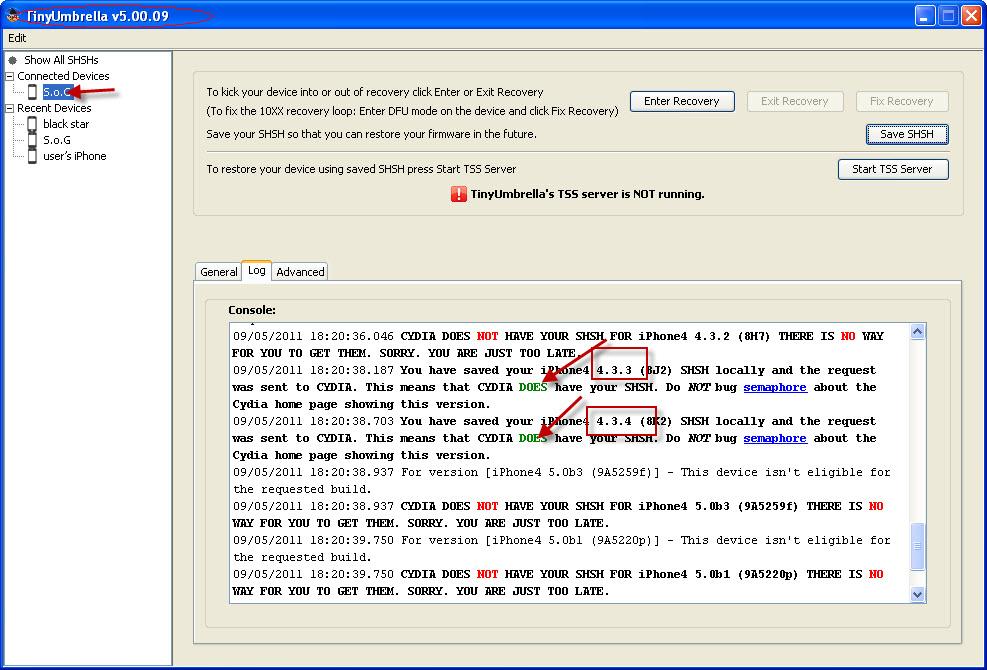
Task: Open the semaphore link in the 4.3.3 entry
Action: (x=775, y=387)
